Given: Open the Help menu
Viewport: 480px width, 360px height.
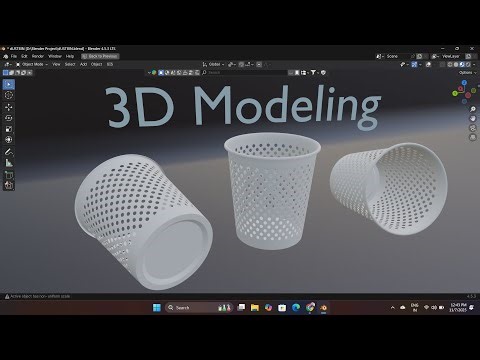Looking at the screenshot, I should tap(70, 56).
